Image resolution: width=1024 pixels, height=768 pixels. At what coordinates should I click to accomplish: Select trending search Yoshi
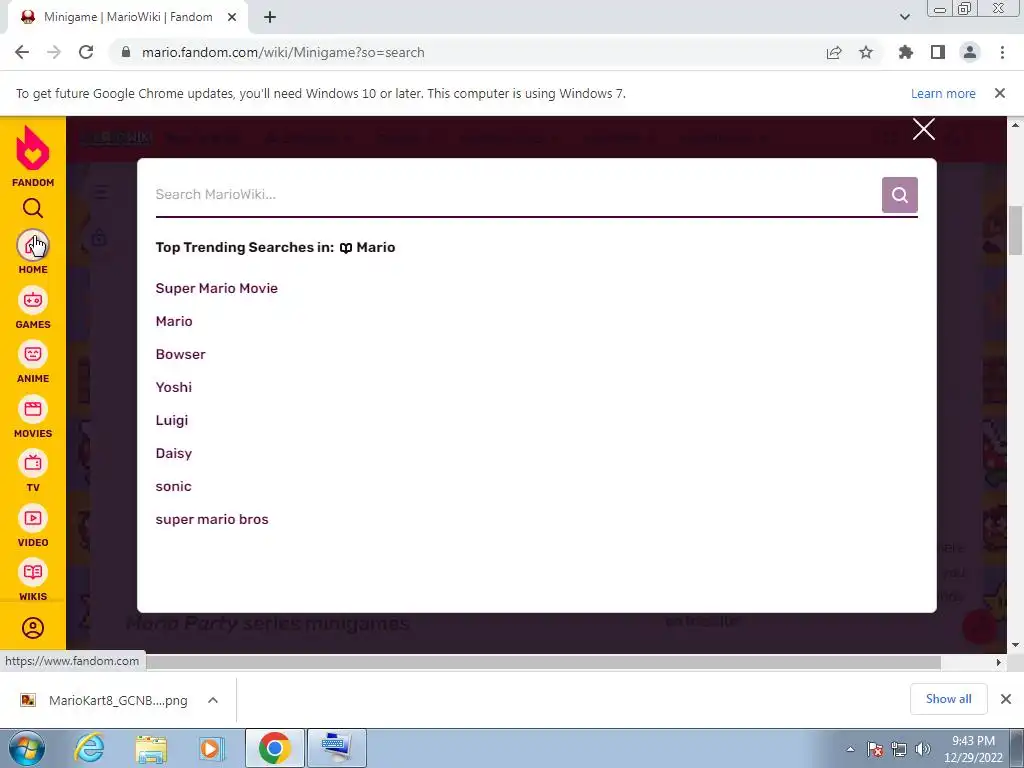173,387
